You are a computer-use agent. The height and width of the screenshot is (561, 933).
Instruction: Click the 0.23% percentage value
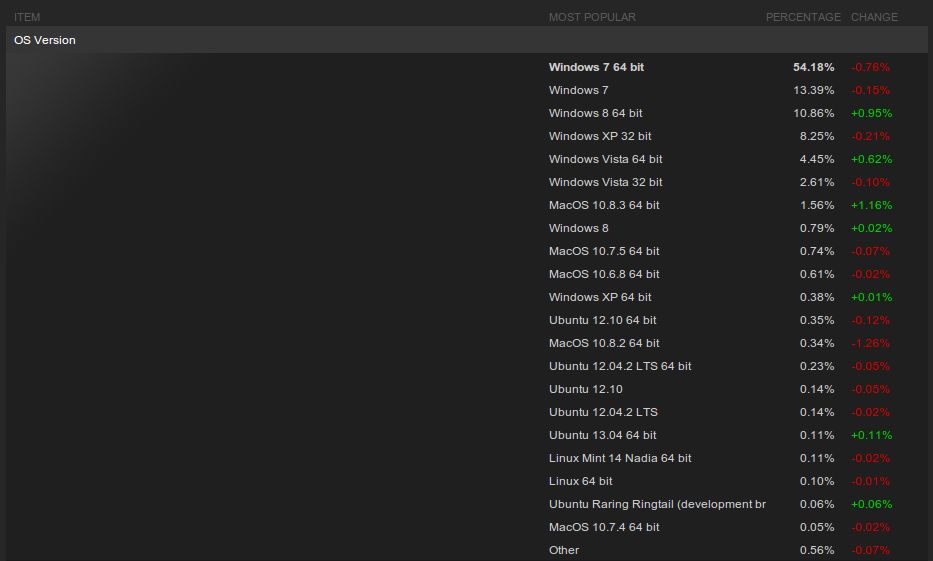[x=817, y=366]
